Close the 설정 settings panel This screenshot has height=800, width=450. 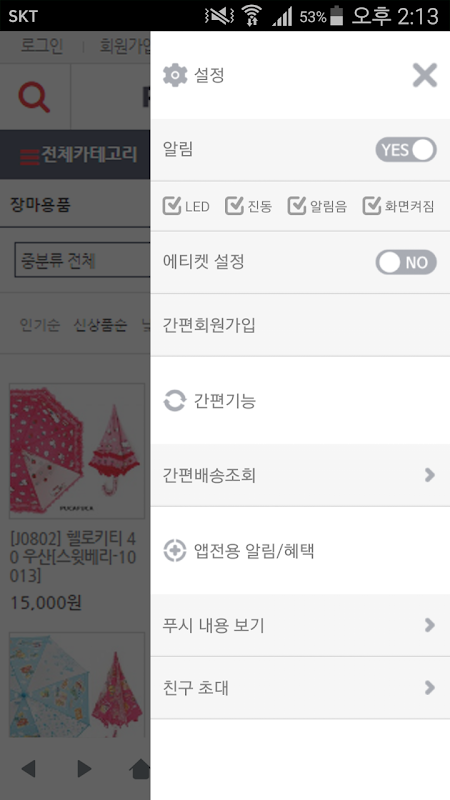424,76
